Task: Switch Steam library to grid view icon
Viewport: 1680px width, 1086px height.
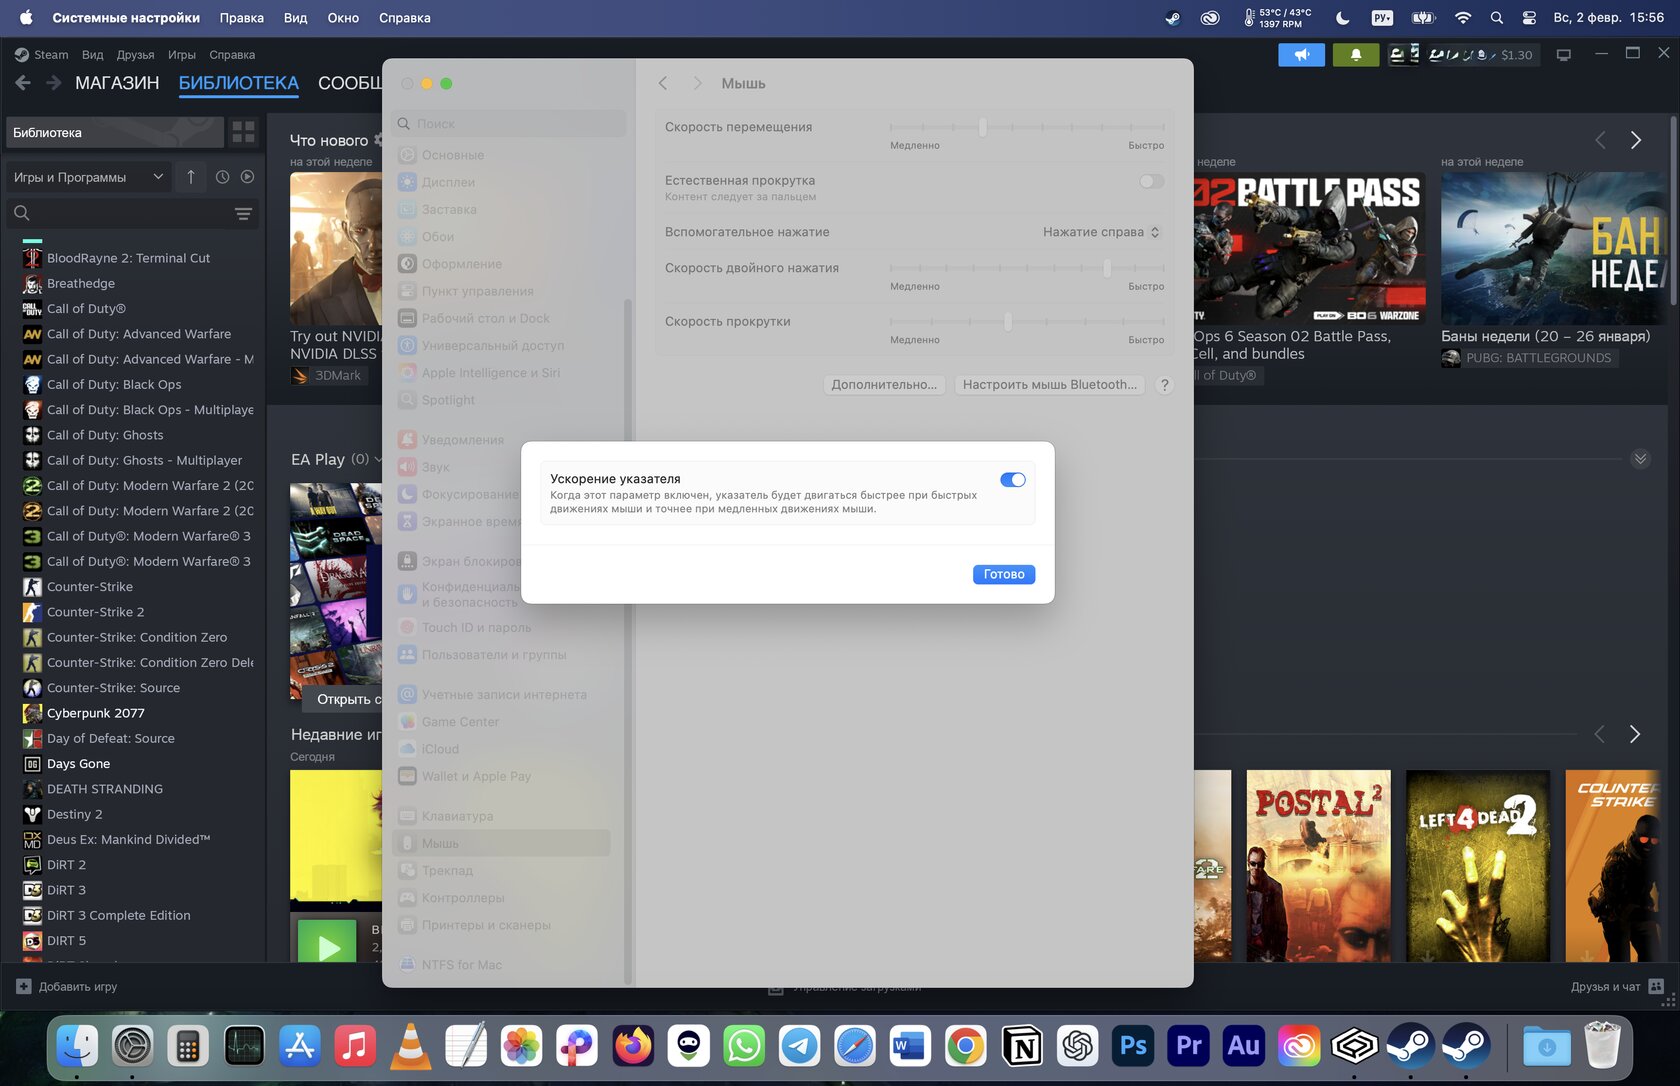Action: tap(243, 132)
